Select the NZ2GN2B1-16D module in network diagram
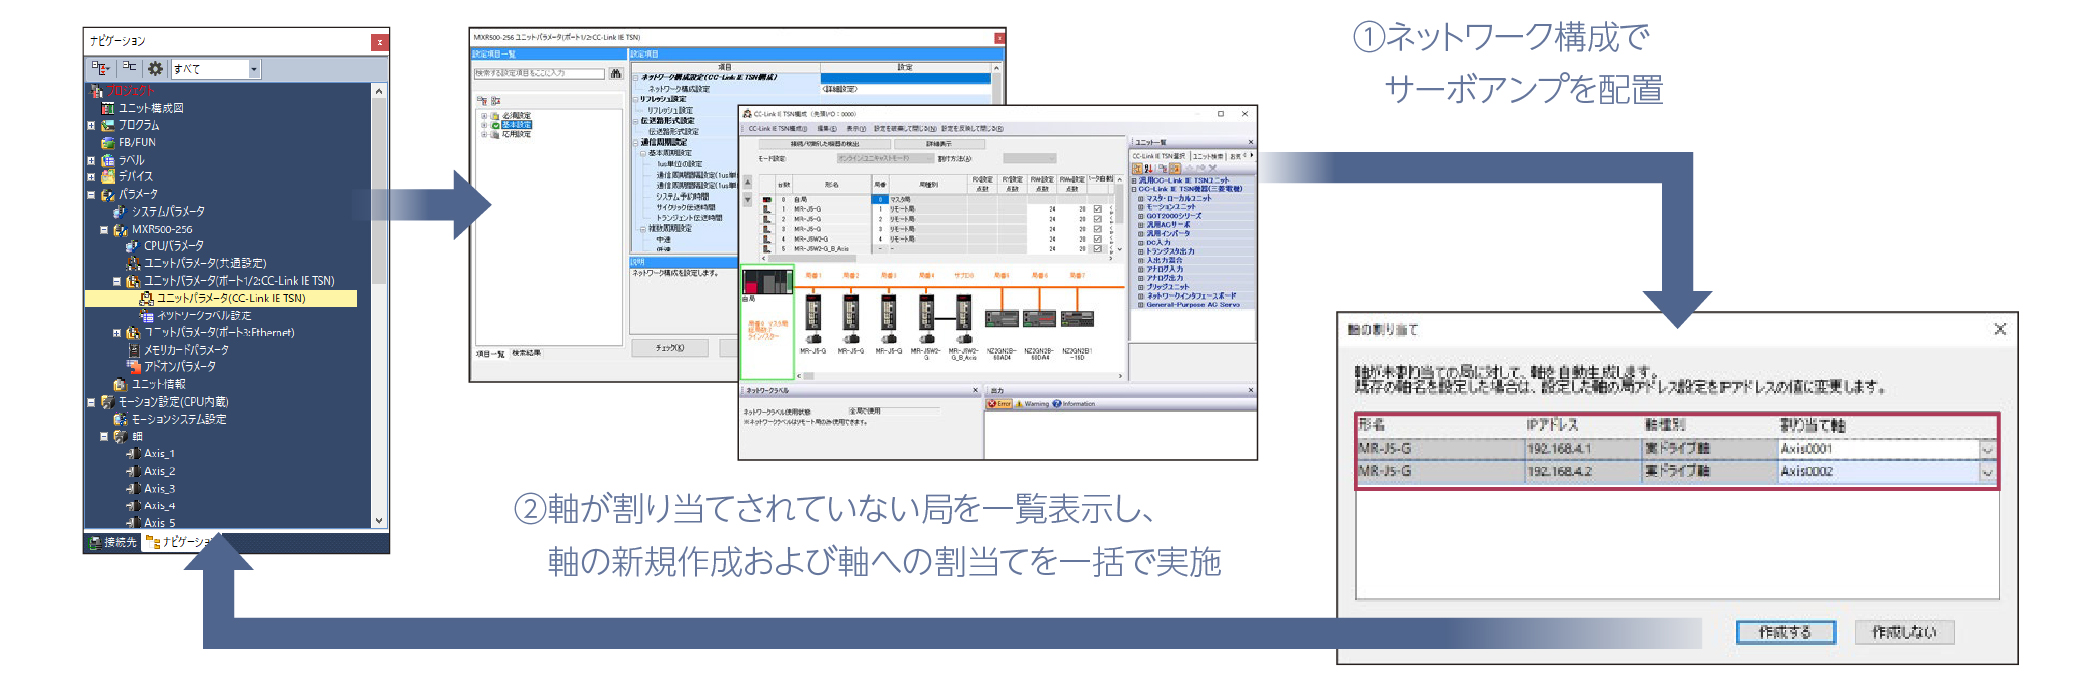 [1077, 319]
